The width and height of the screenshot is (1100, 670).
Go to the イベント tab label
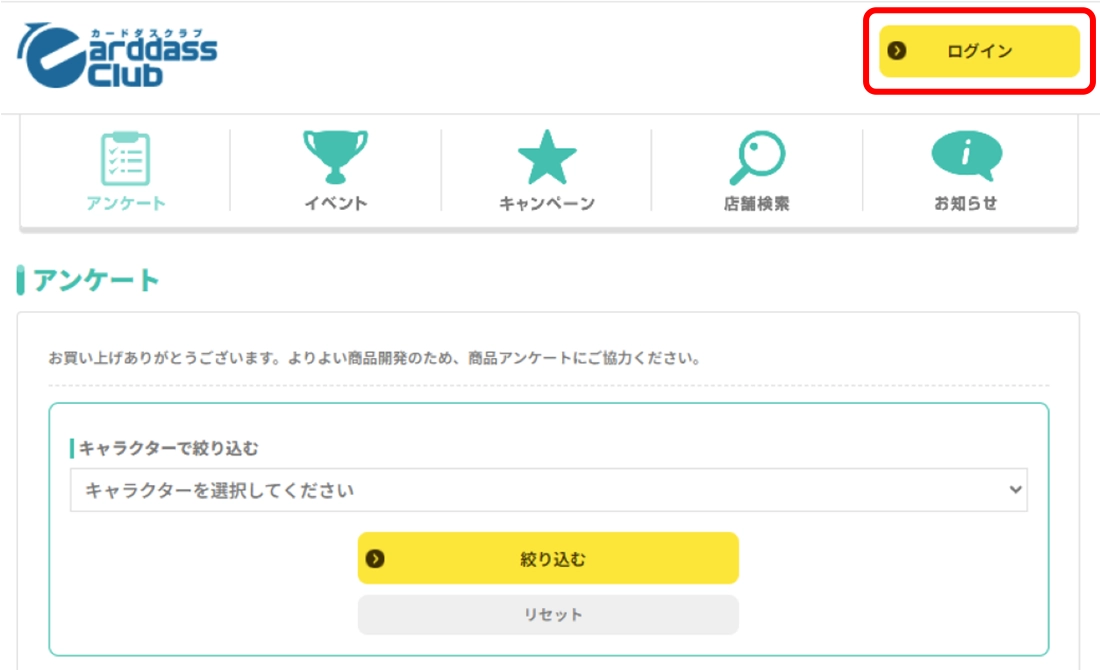pos(336,204)
